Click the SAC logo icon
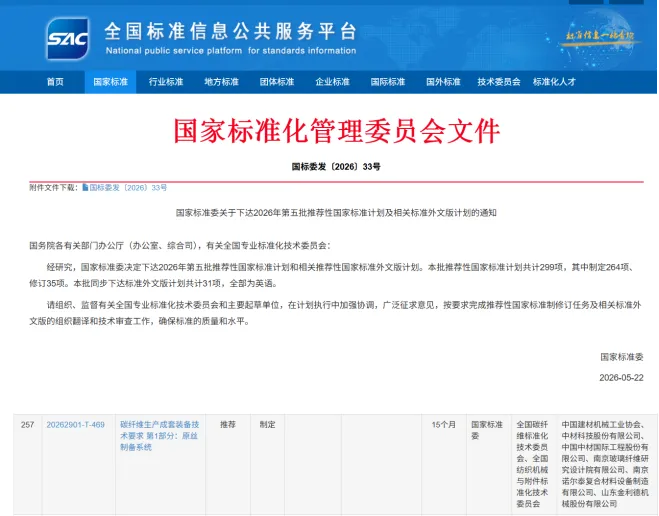This screenshot has height=516, width=659. coord(68,39)
